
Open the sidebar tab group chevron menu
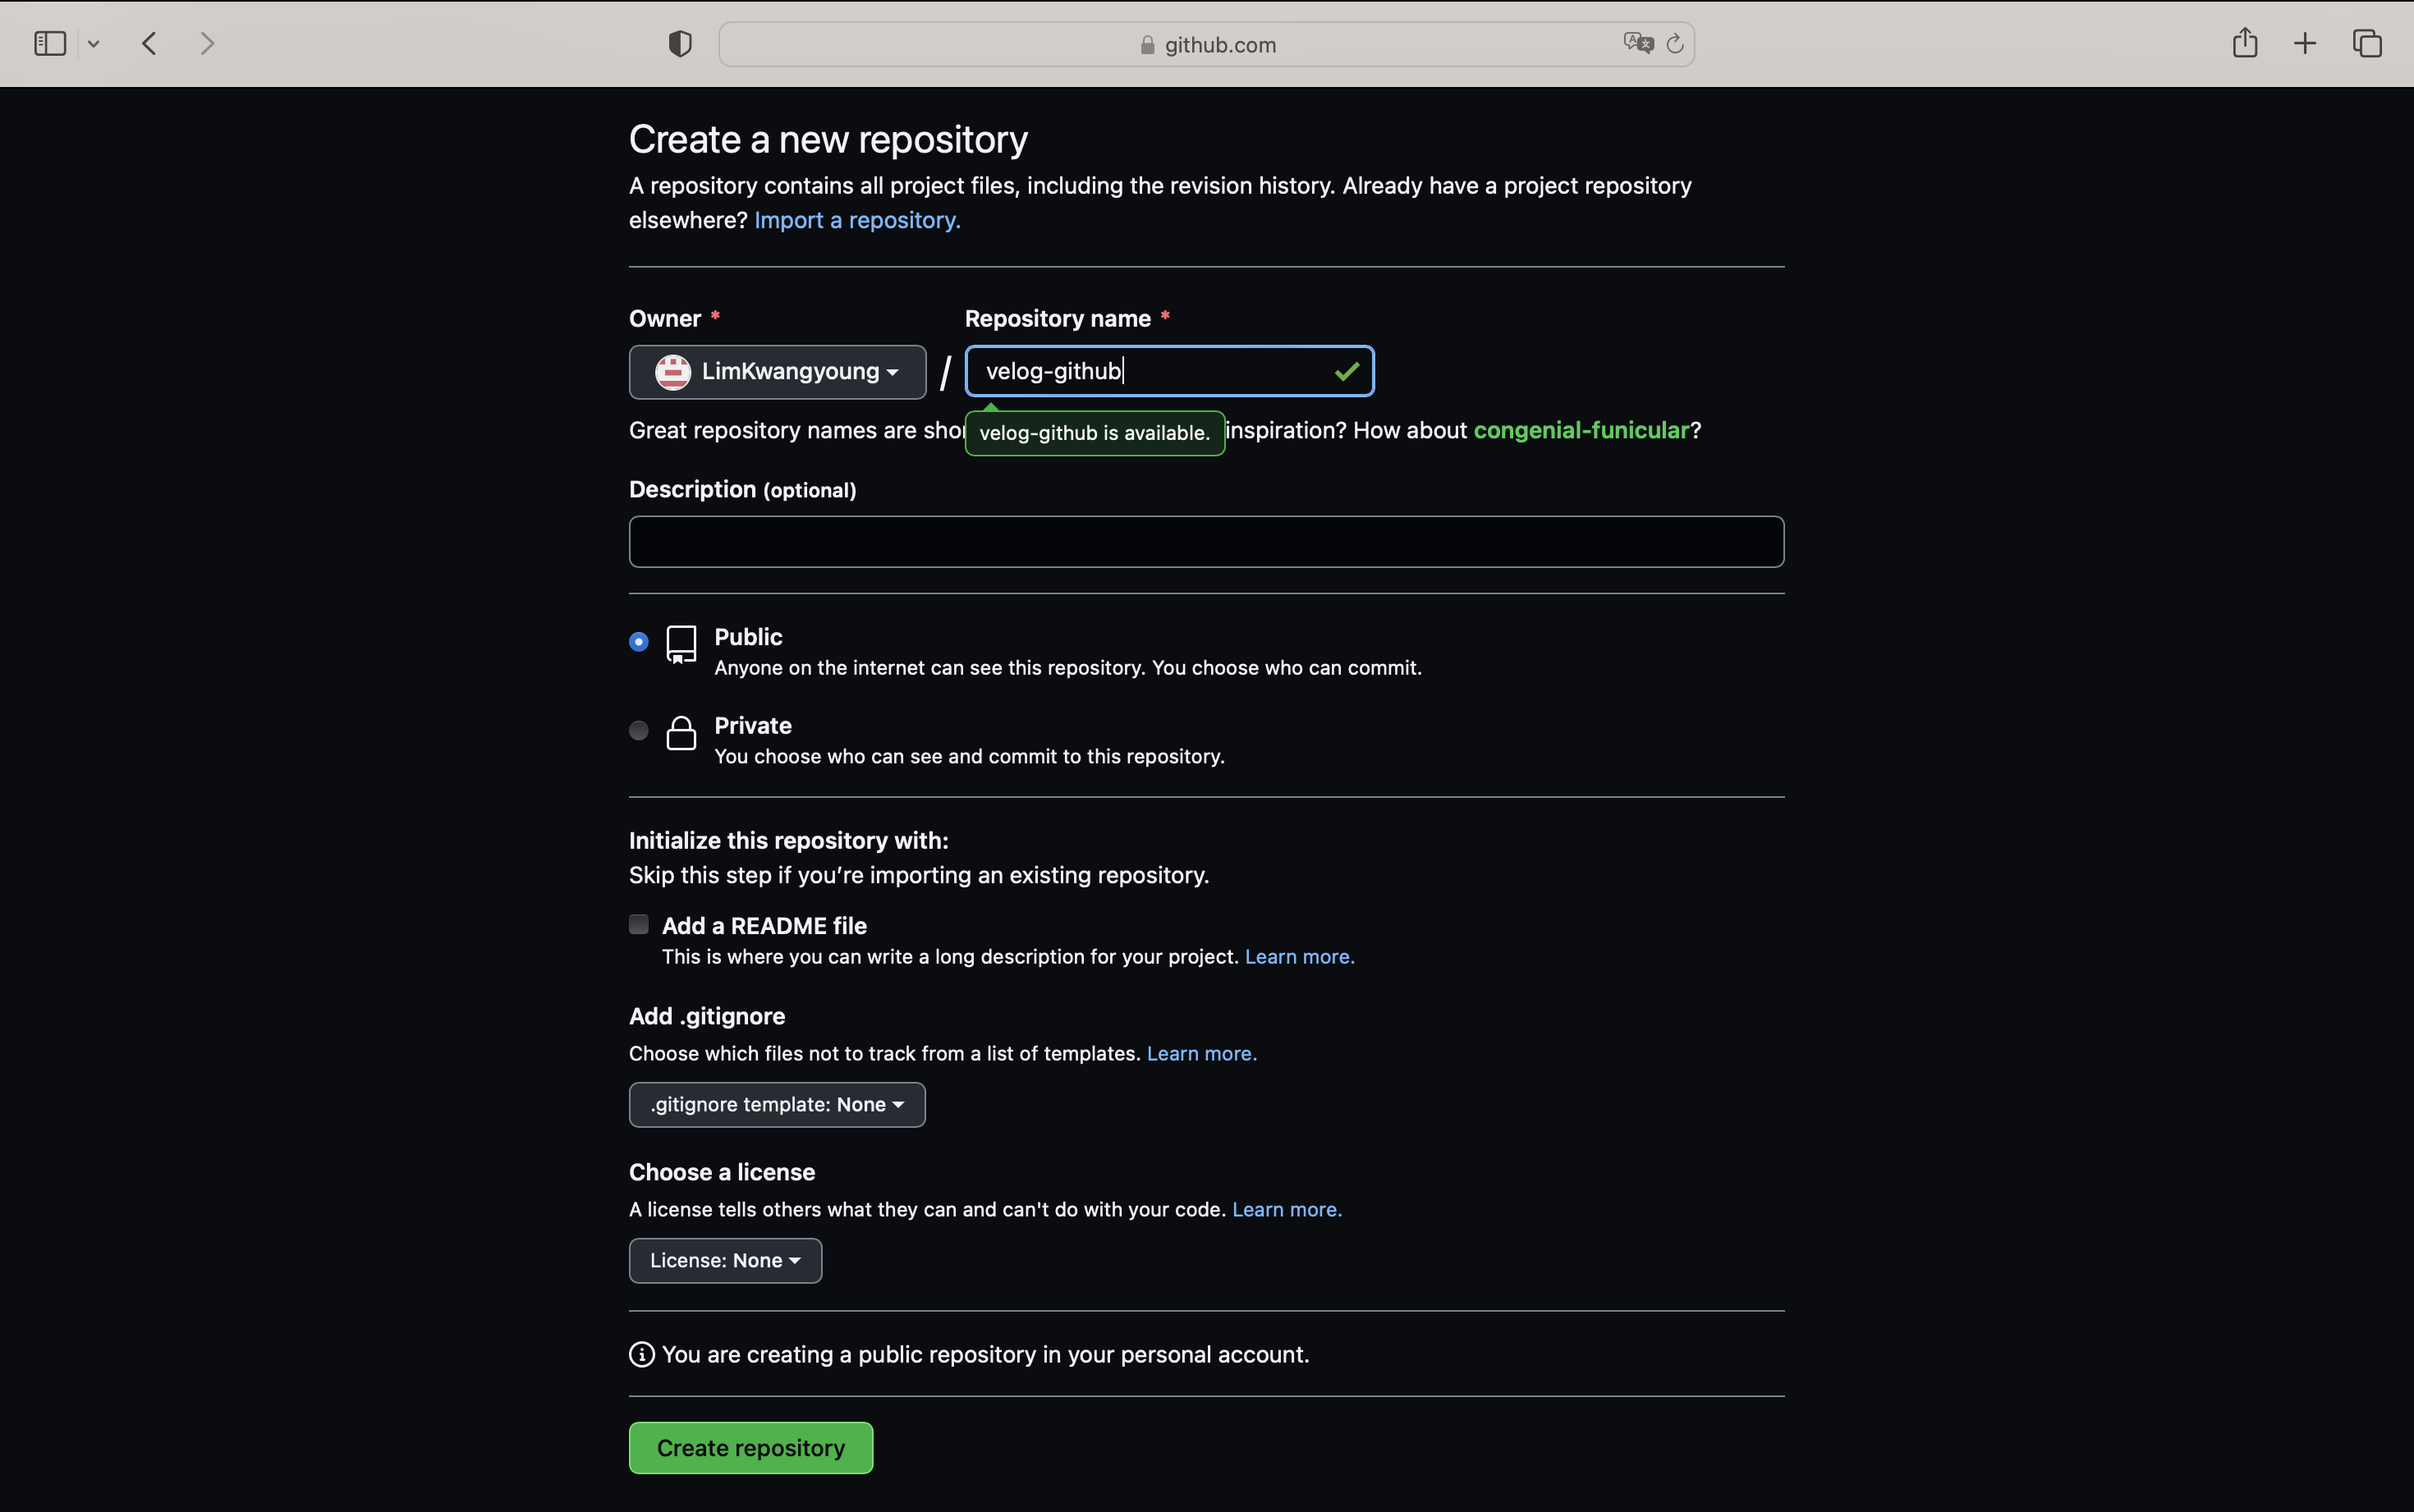[93, 43]
